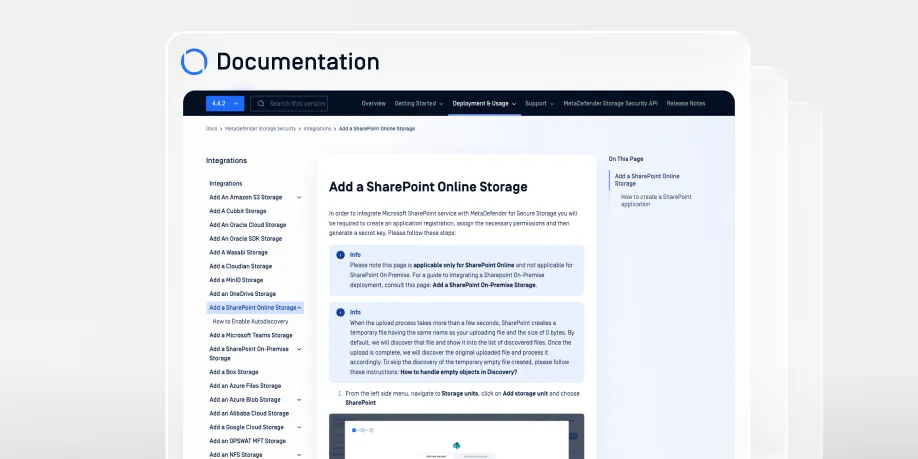
Task: Open Add A Wasabi Storage page
Action: click(238, 253)
